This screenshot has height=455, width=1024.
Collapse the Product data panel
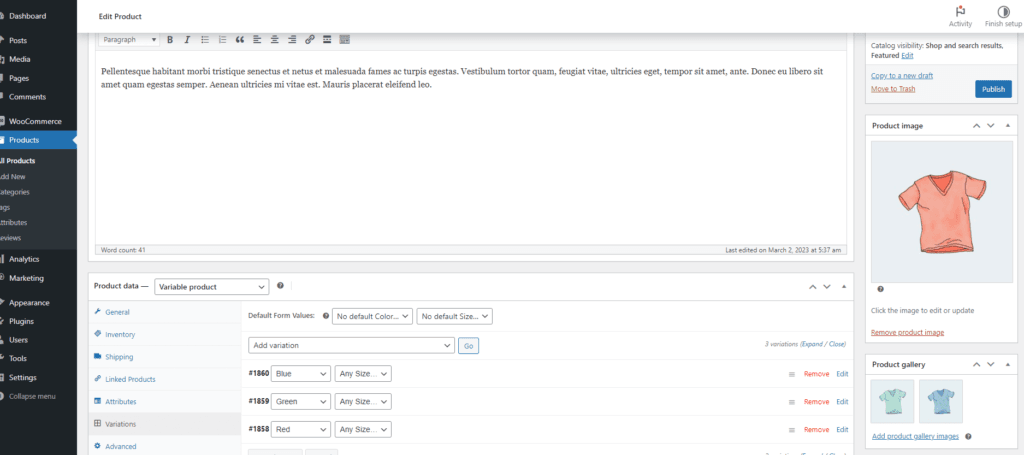(x=844, y=287)
